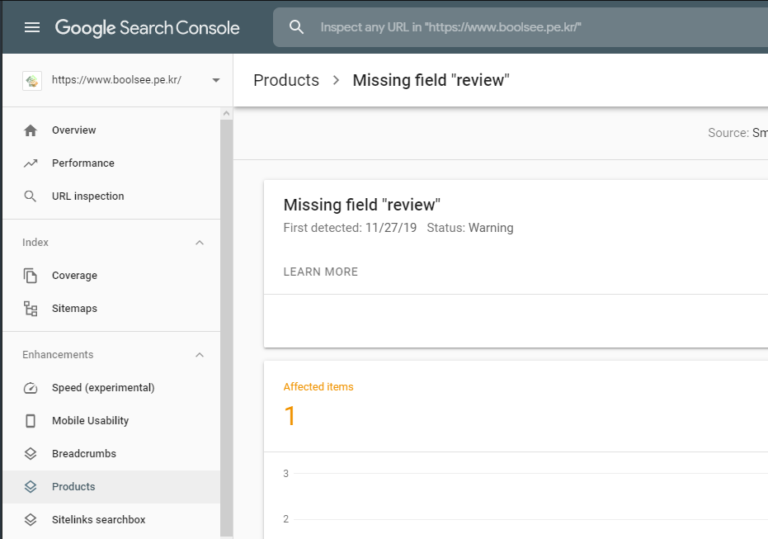The image size is (768, 539).
Task: Click the LEARN MORE button
Action: click(321, 272)
